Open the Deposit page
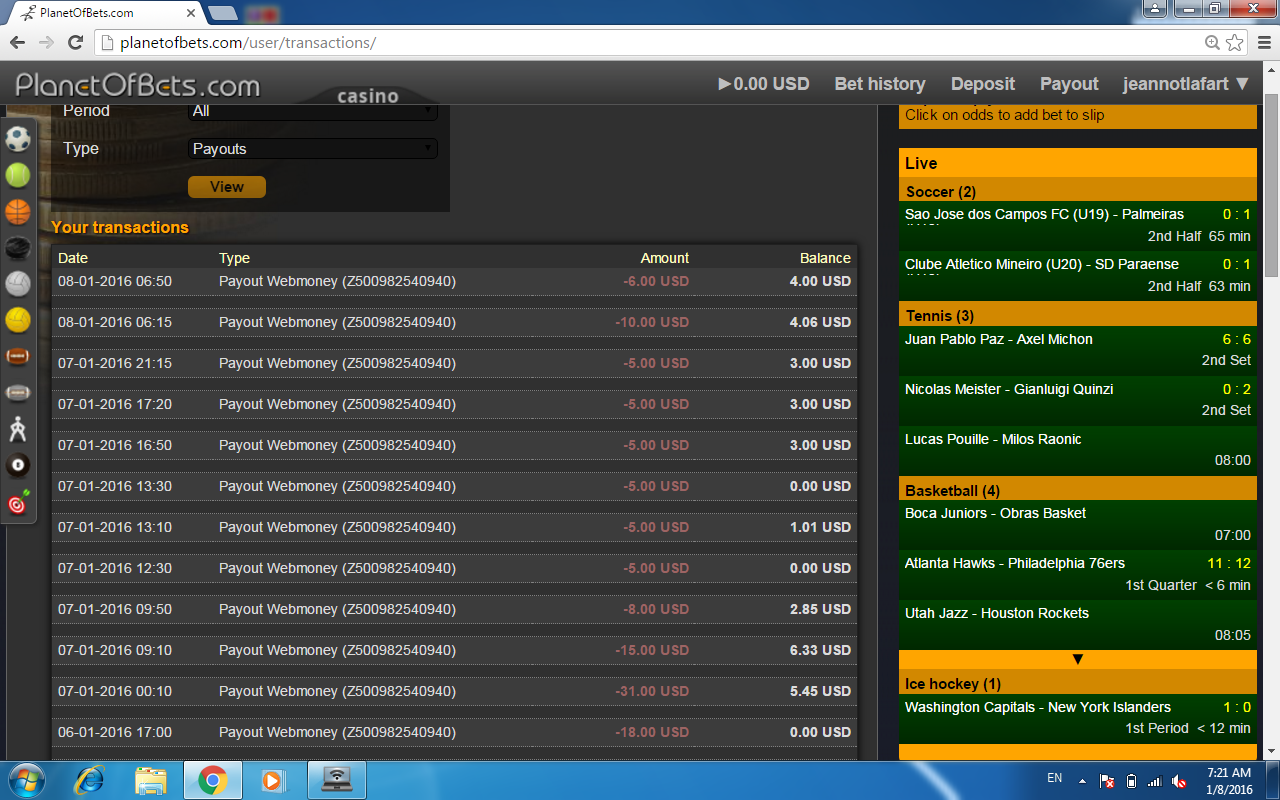The height and width of the screenshot is (800, 1280). 983,84
